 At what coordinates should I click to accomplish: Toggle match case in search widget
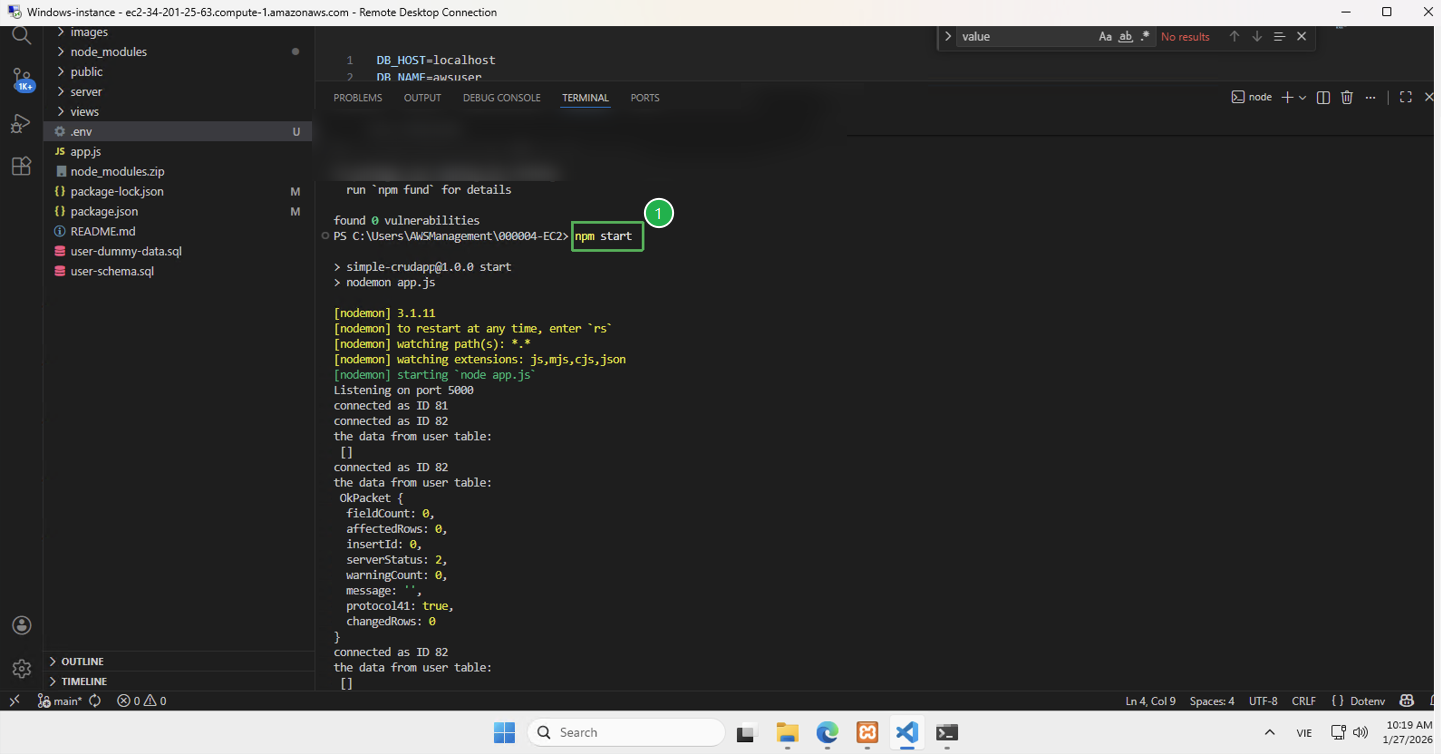(x=1105, y=36)
